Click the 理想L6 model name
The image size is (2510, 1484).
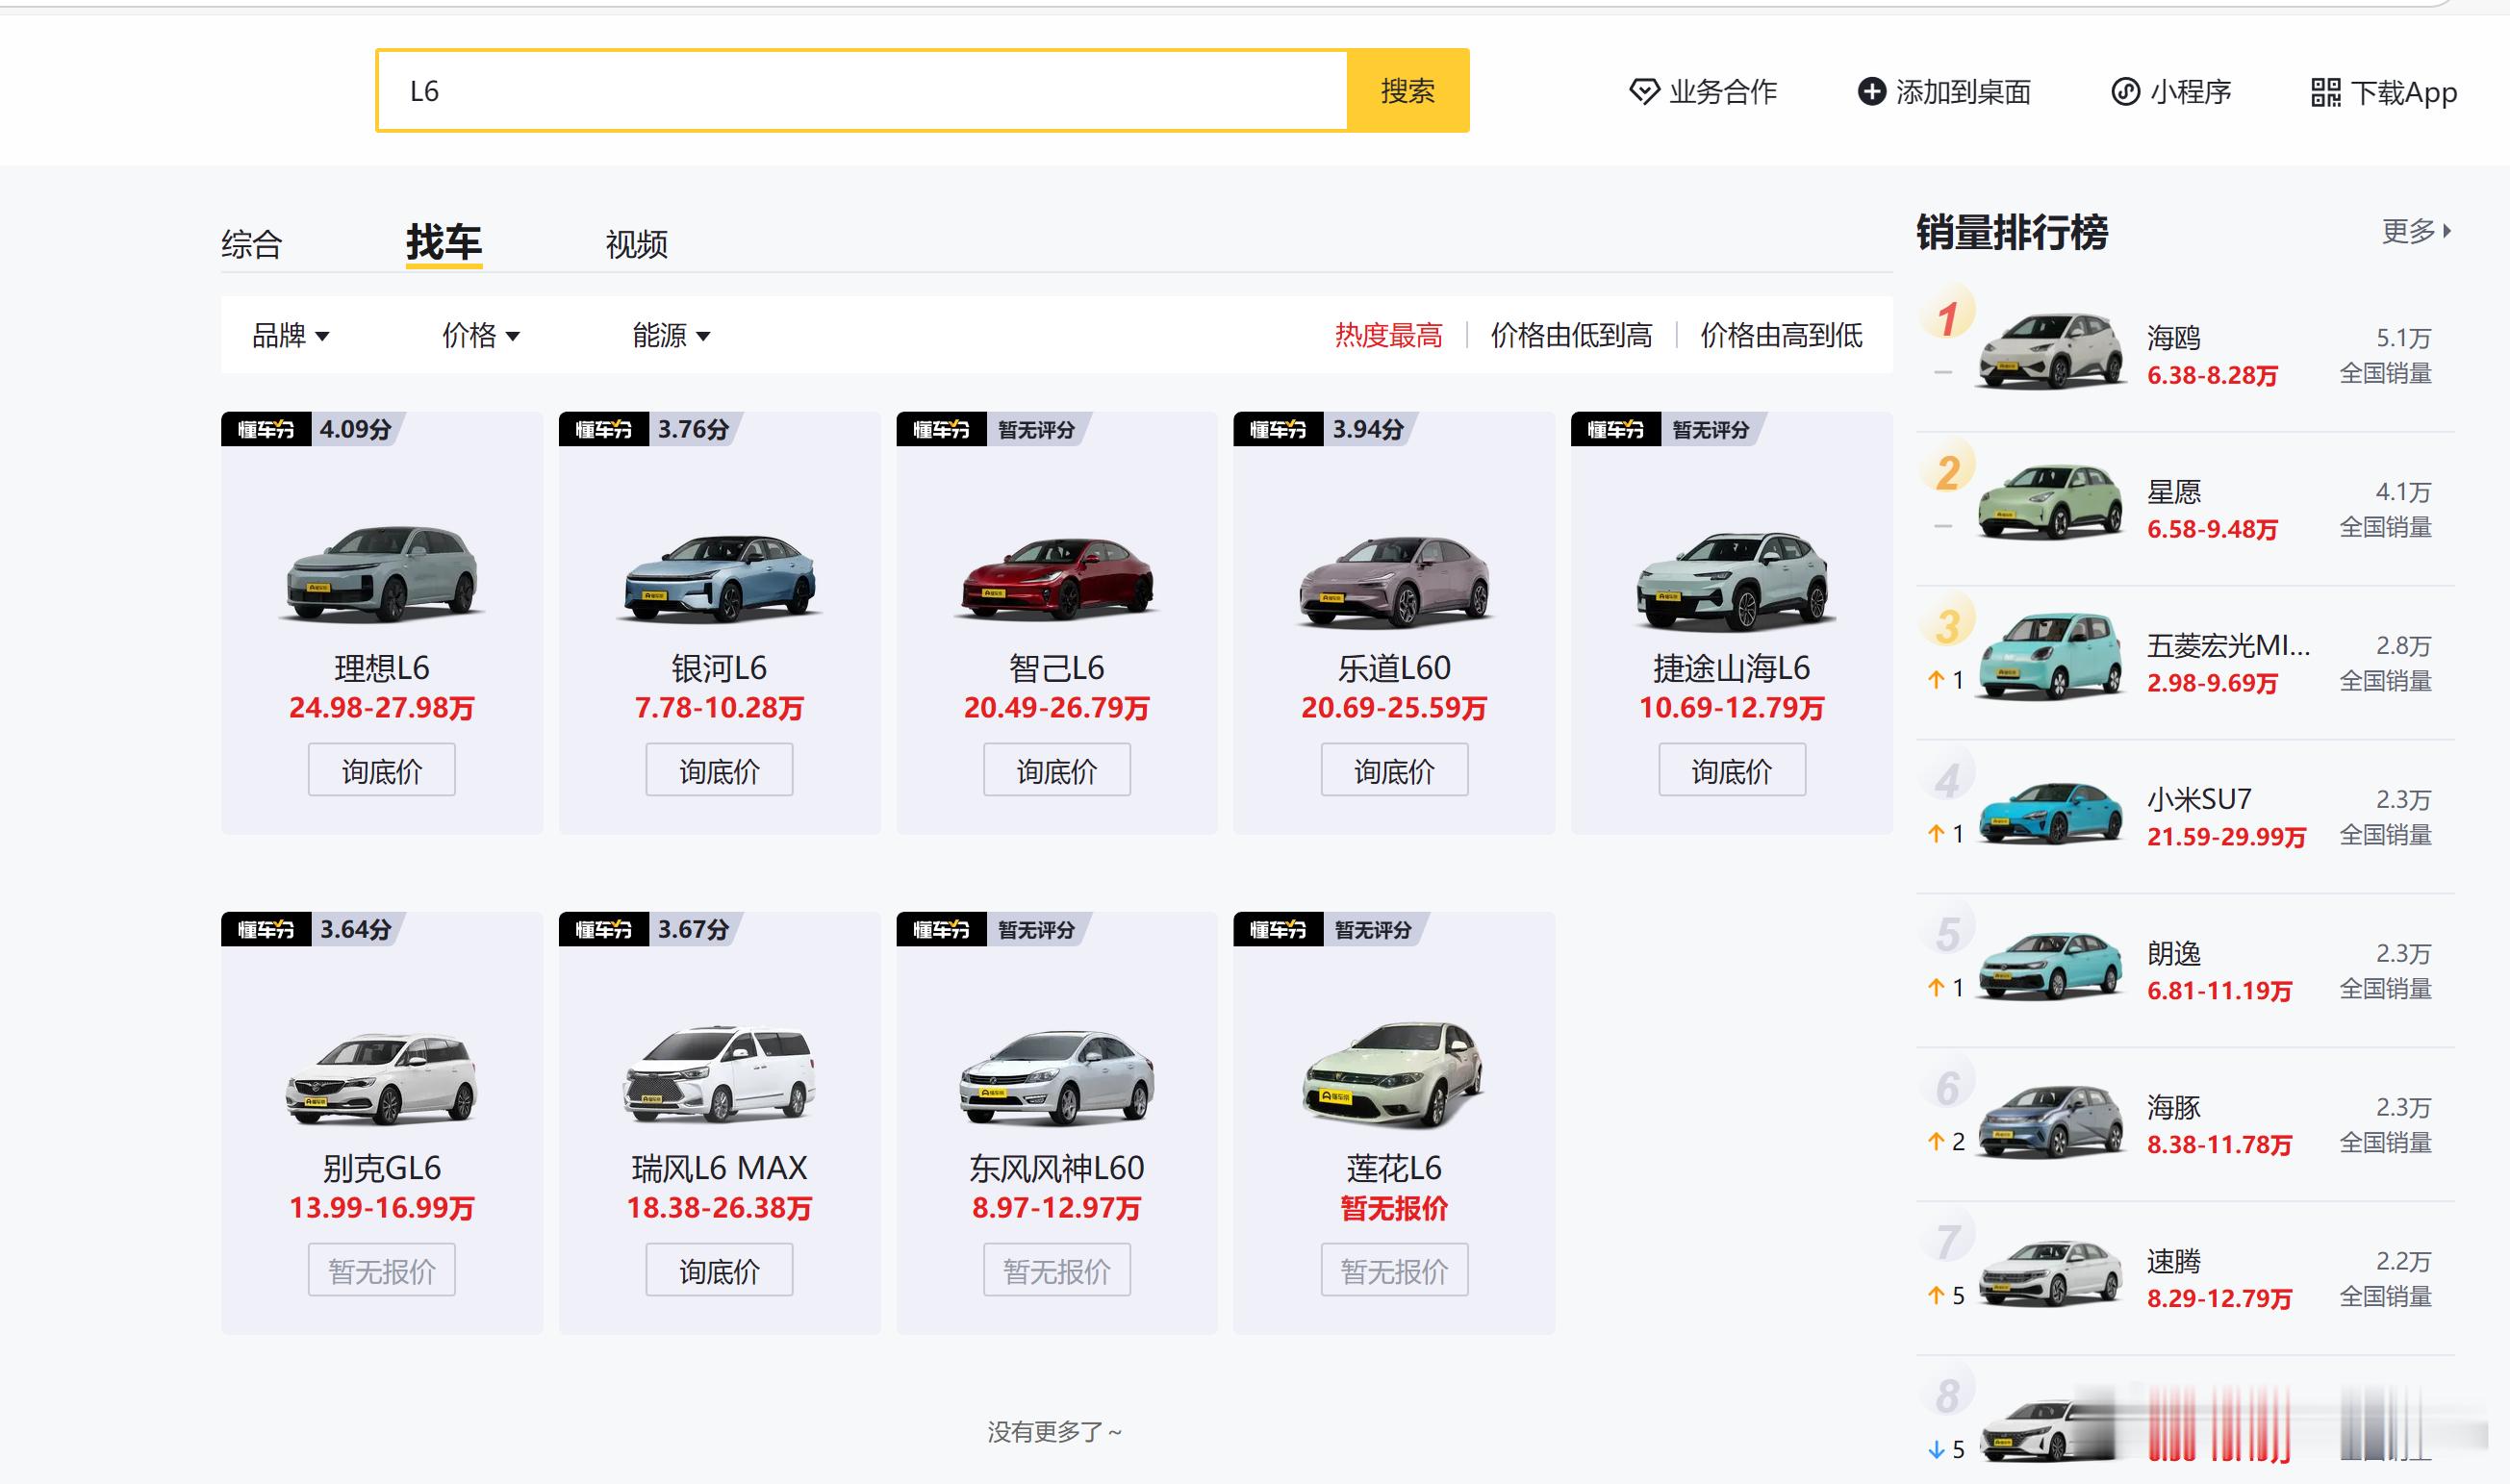point(382,667)
